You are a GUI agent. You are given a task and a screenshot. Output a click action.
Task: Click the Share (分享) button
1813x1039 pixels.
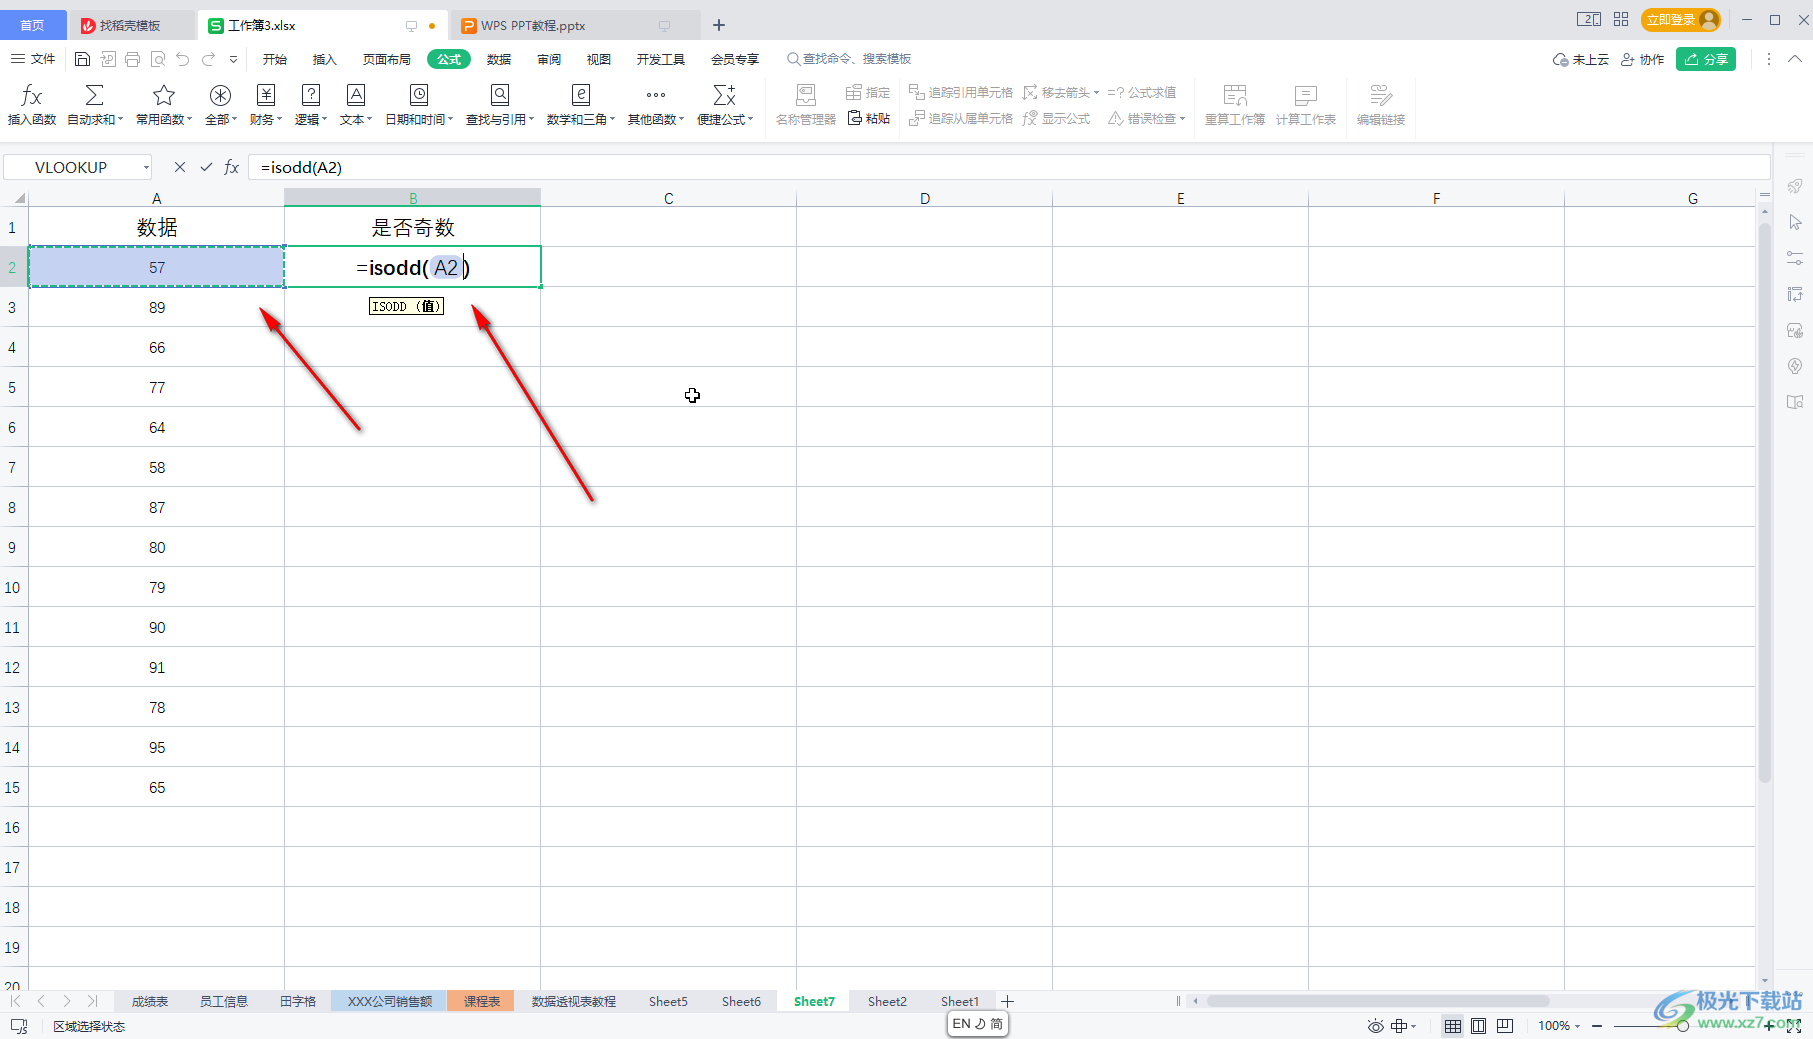[x=1706, y=59]
